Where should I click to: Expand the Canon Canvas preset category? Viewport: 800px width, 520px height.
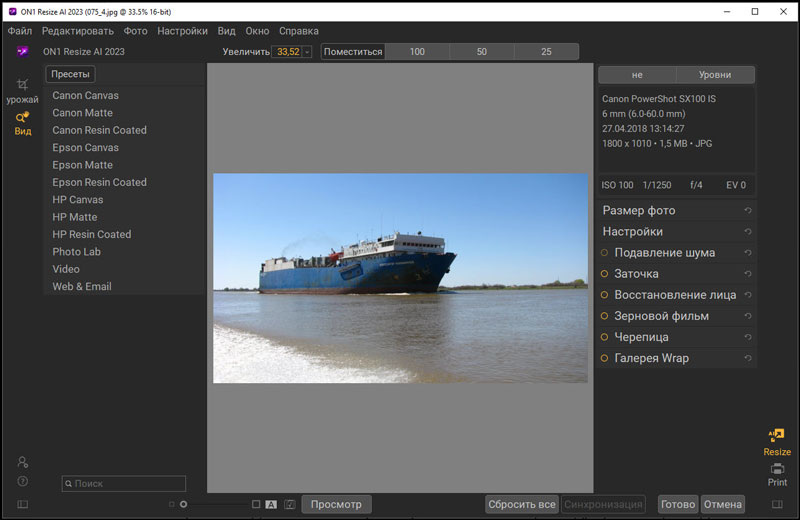point(85,95)
